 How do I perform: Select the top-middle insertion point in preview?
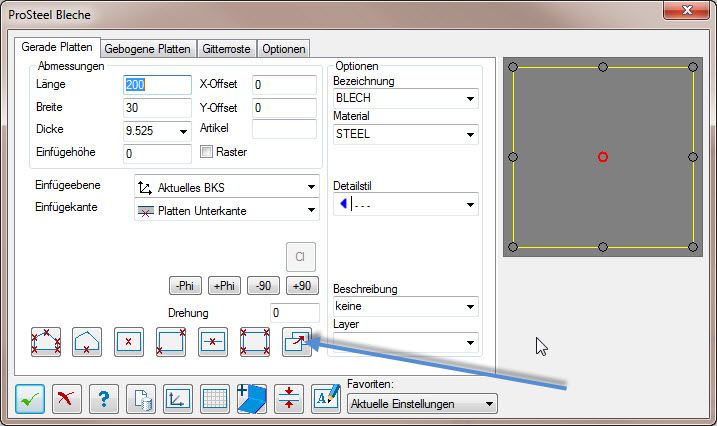[603, 67]
